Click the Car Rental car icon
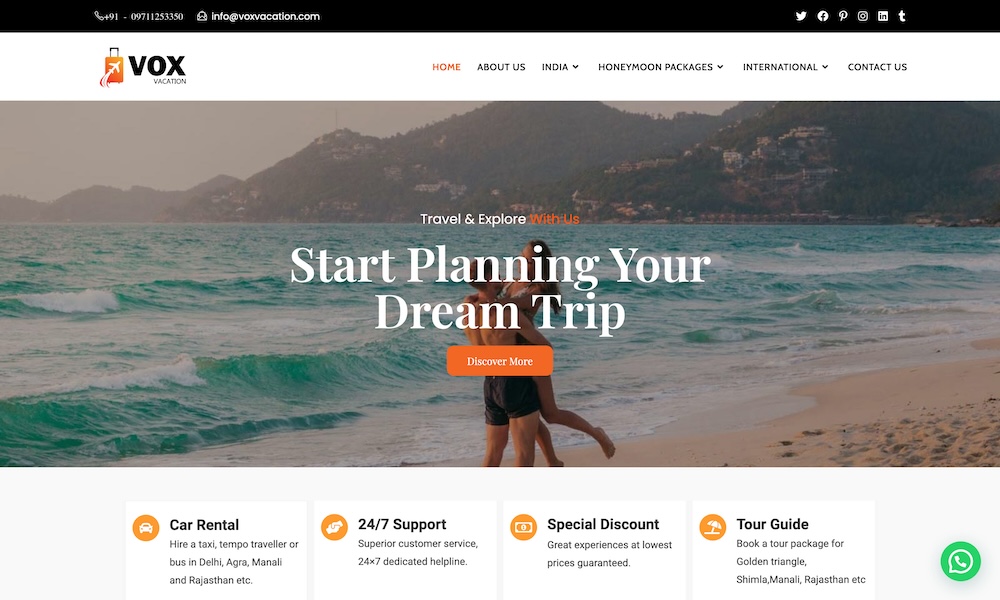Viewport: 1000px width, 600px height. coord(145,528)
